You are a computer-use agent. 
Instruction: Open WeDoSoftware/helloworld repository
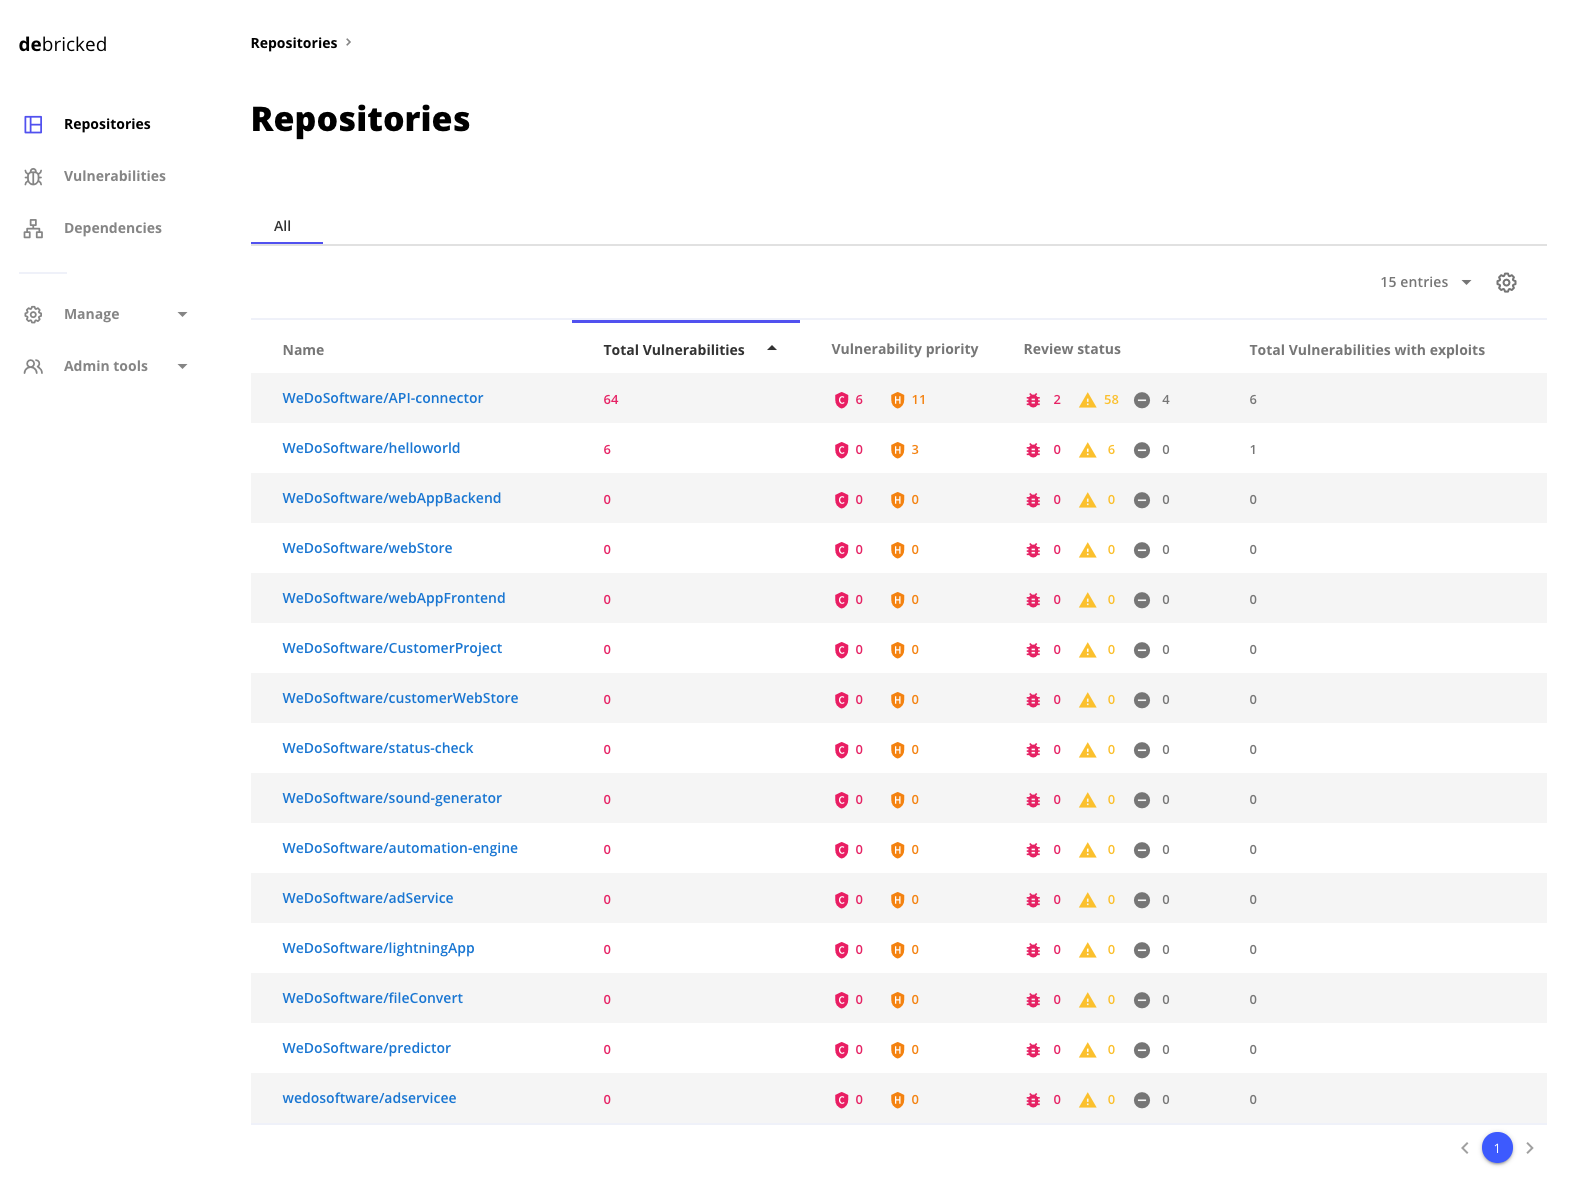371,448
